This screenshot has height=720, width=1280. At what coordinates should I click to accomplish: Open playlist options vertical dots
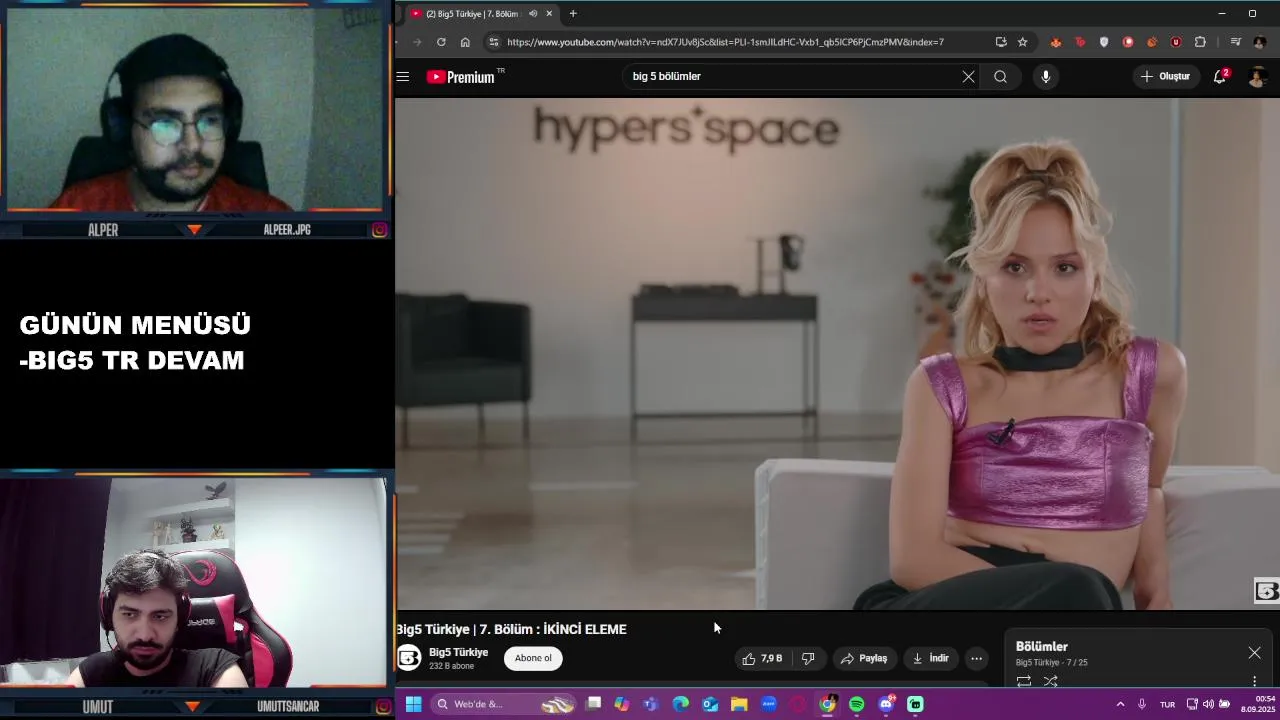(x=1254, y=681)
